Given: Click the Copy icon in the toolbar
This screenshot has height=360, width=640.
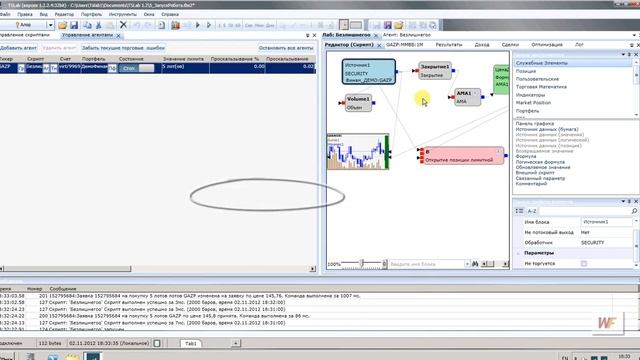Looking at the screenshot, I should pos(87,25).
